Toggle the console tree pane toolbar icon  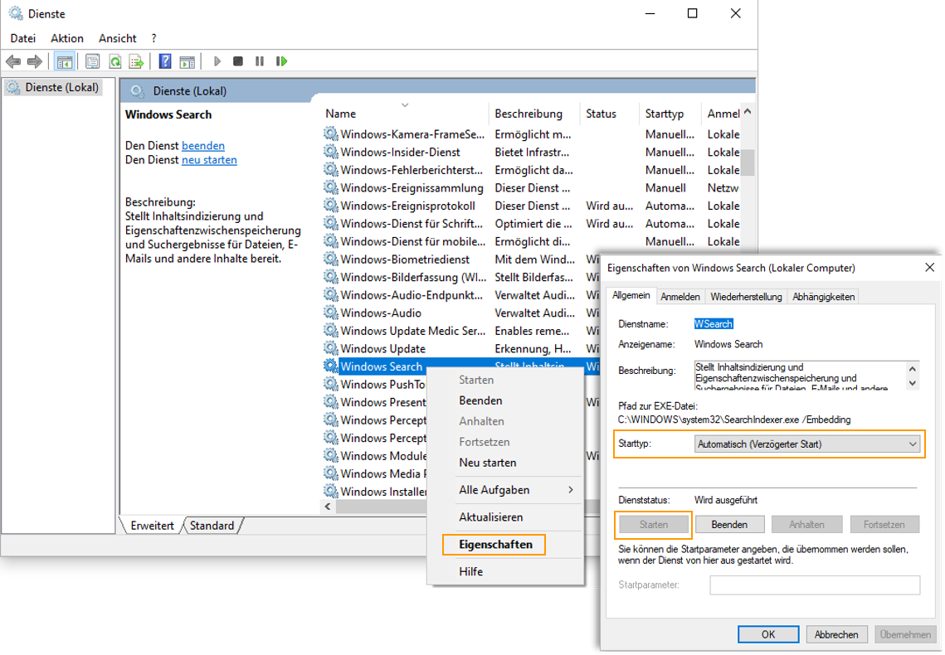[x=64, y=61]
